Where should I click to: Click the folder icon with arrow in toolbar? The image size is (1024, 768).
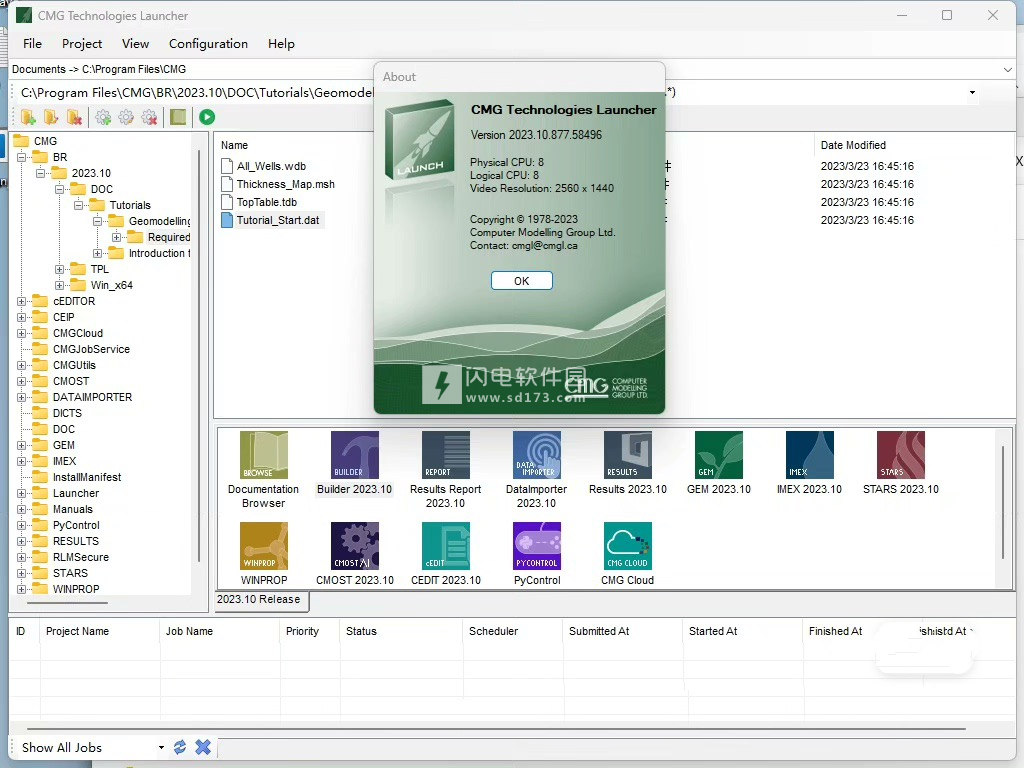[x=51, y=118]
